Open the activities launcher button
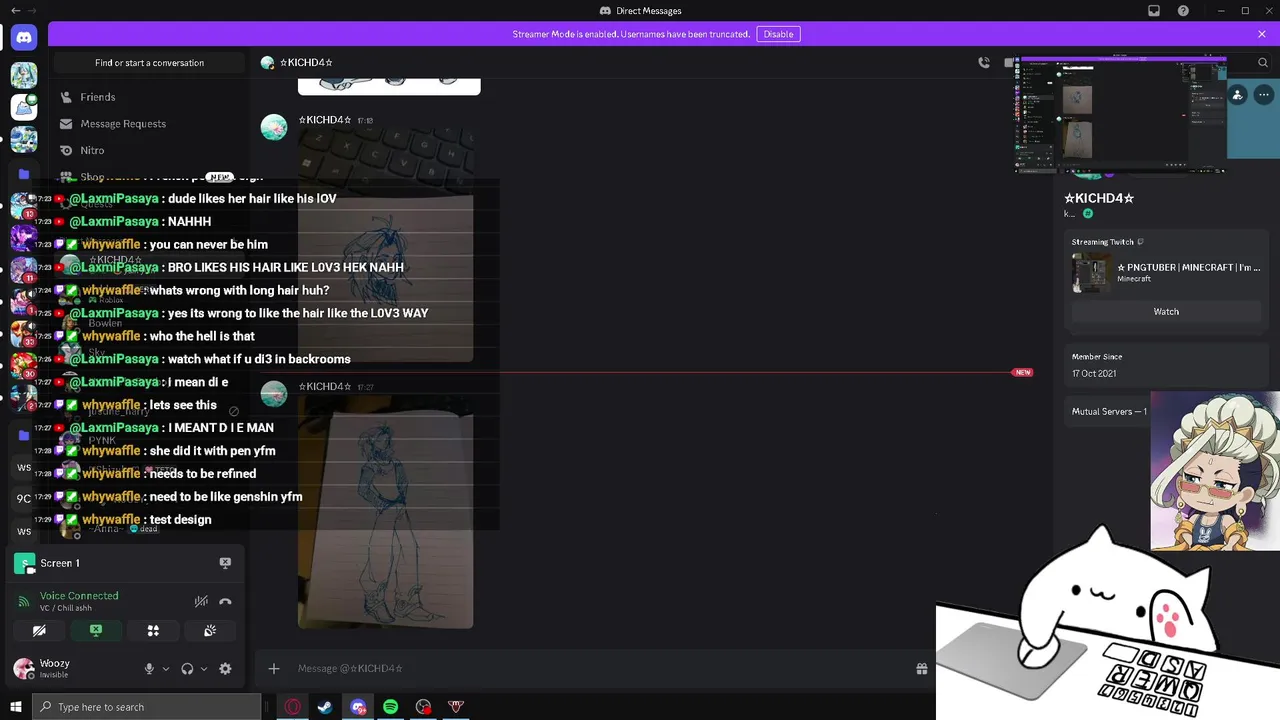Screen dimensions: 1280x720 point(153,631)
